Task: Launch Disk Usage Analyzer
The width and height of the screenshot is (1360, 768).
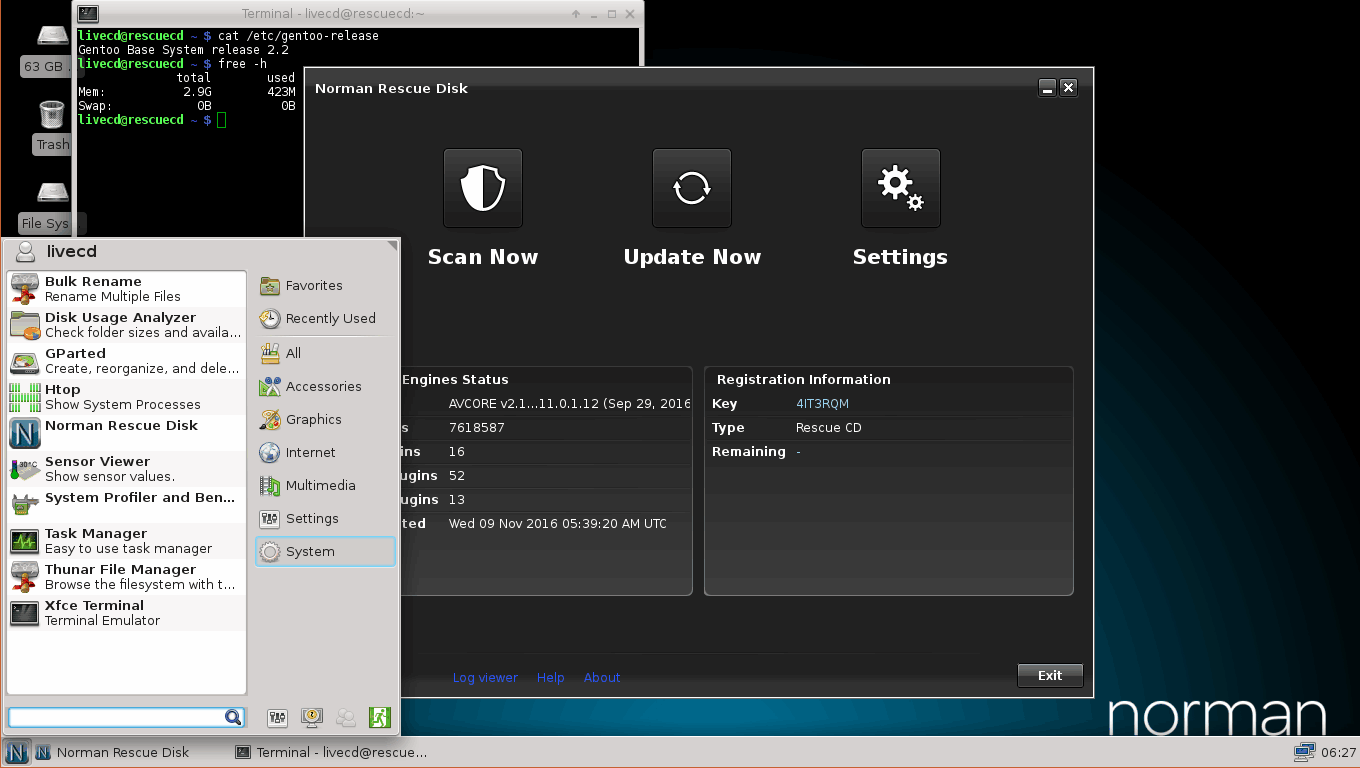Action: pos(126,325)
